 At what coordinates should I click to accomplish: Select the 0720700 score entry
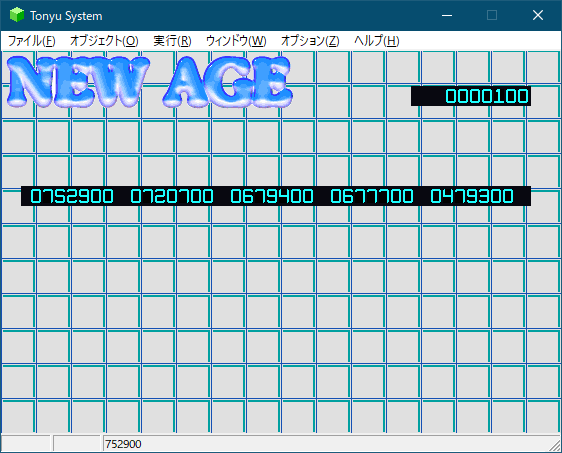pyautogui.click(x=172, y=196)
